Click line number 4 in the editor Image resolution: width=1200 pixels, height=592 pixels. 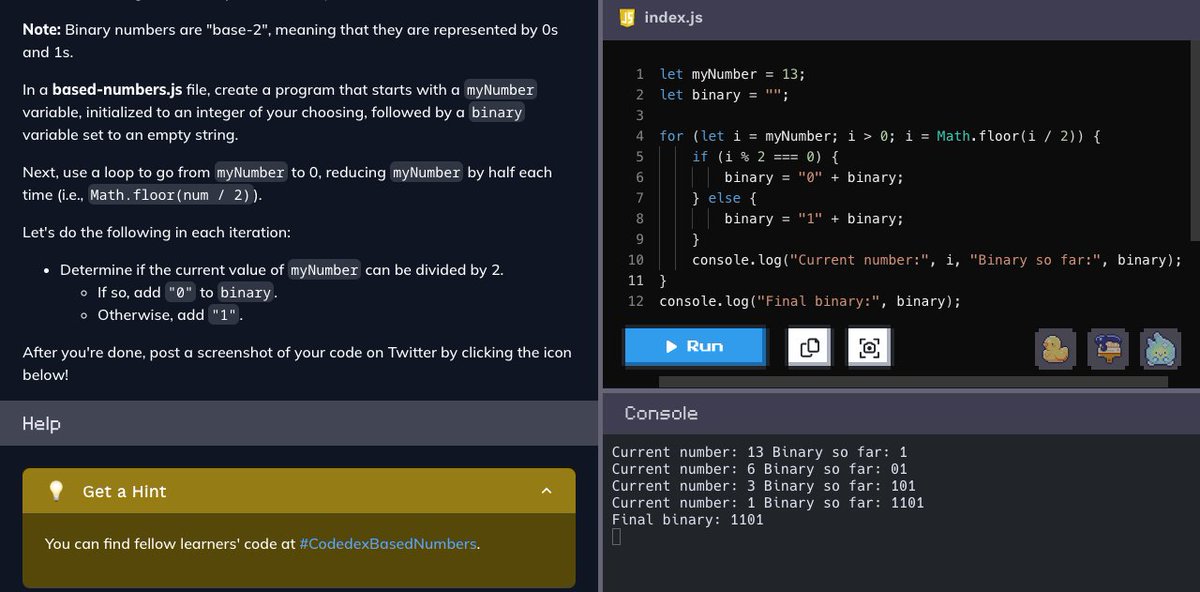[x=641, y=135]
